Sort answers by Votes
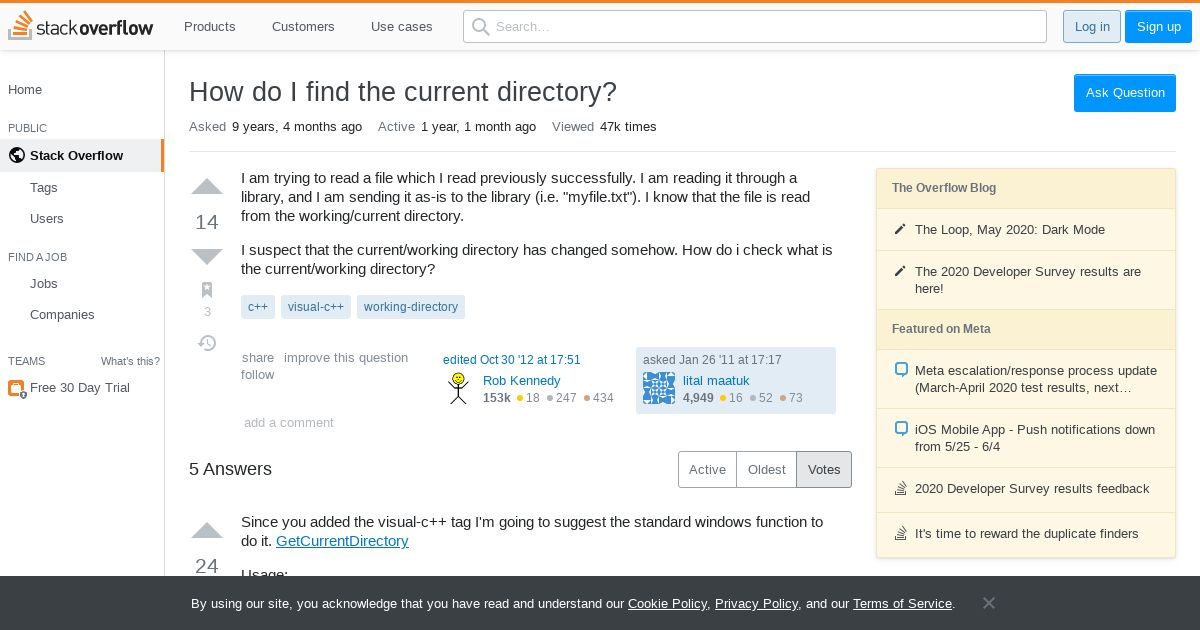 click(824, 470)
